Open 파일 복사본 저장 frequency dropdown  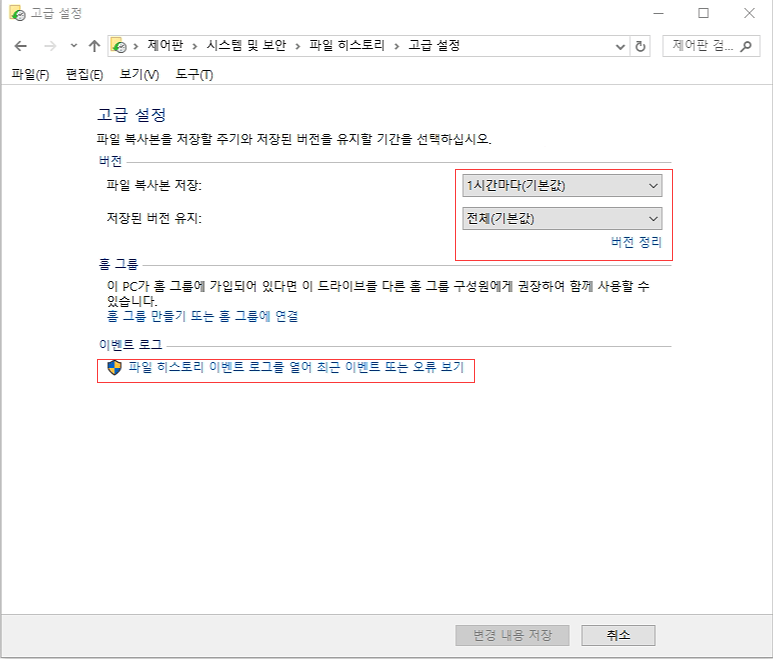(562, 186)
